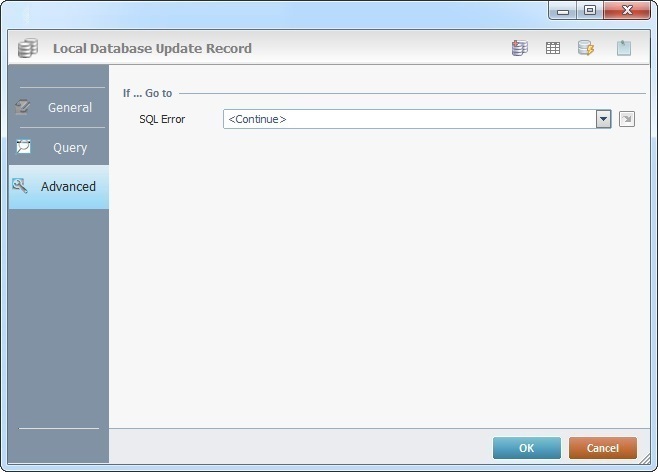This screenshot has width=658, height=472.
Task: Click the General section pencil icon
Action: (x=22, y=107)
